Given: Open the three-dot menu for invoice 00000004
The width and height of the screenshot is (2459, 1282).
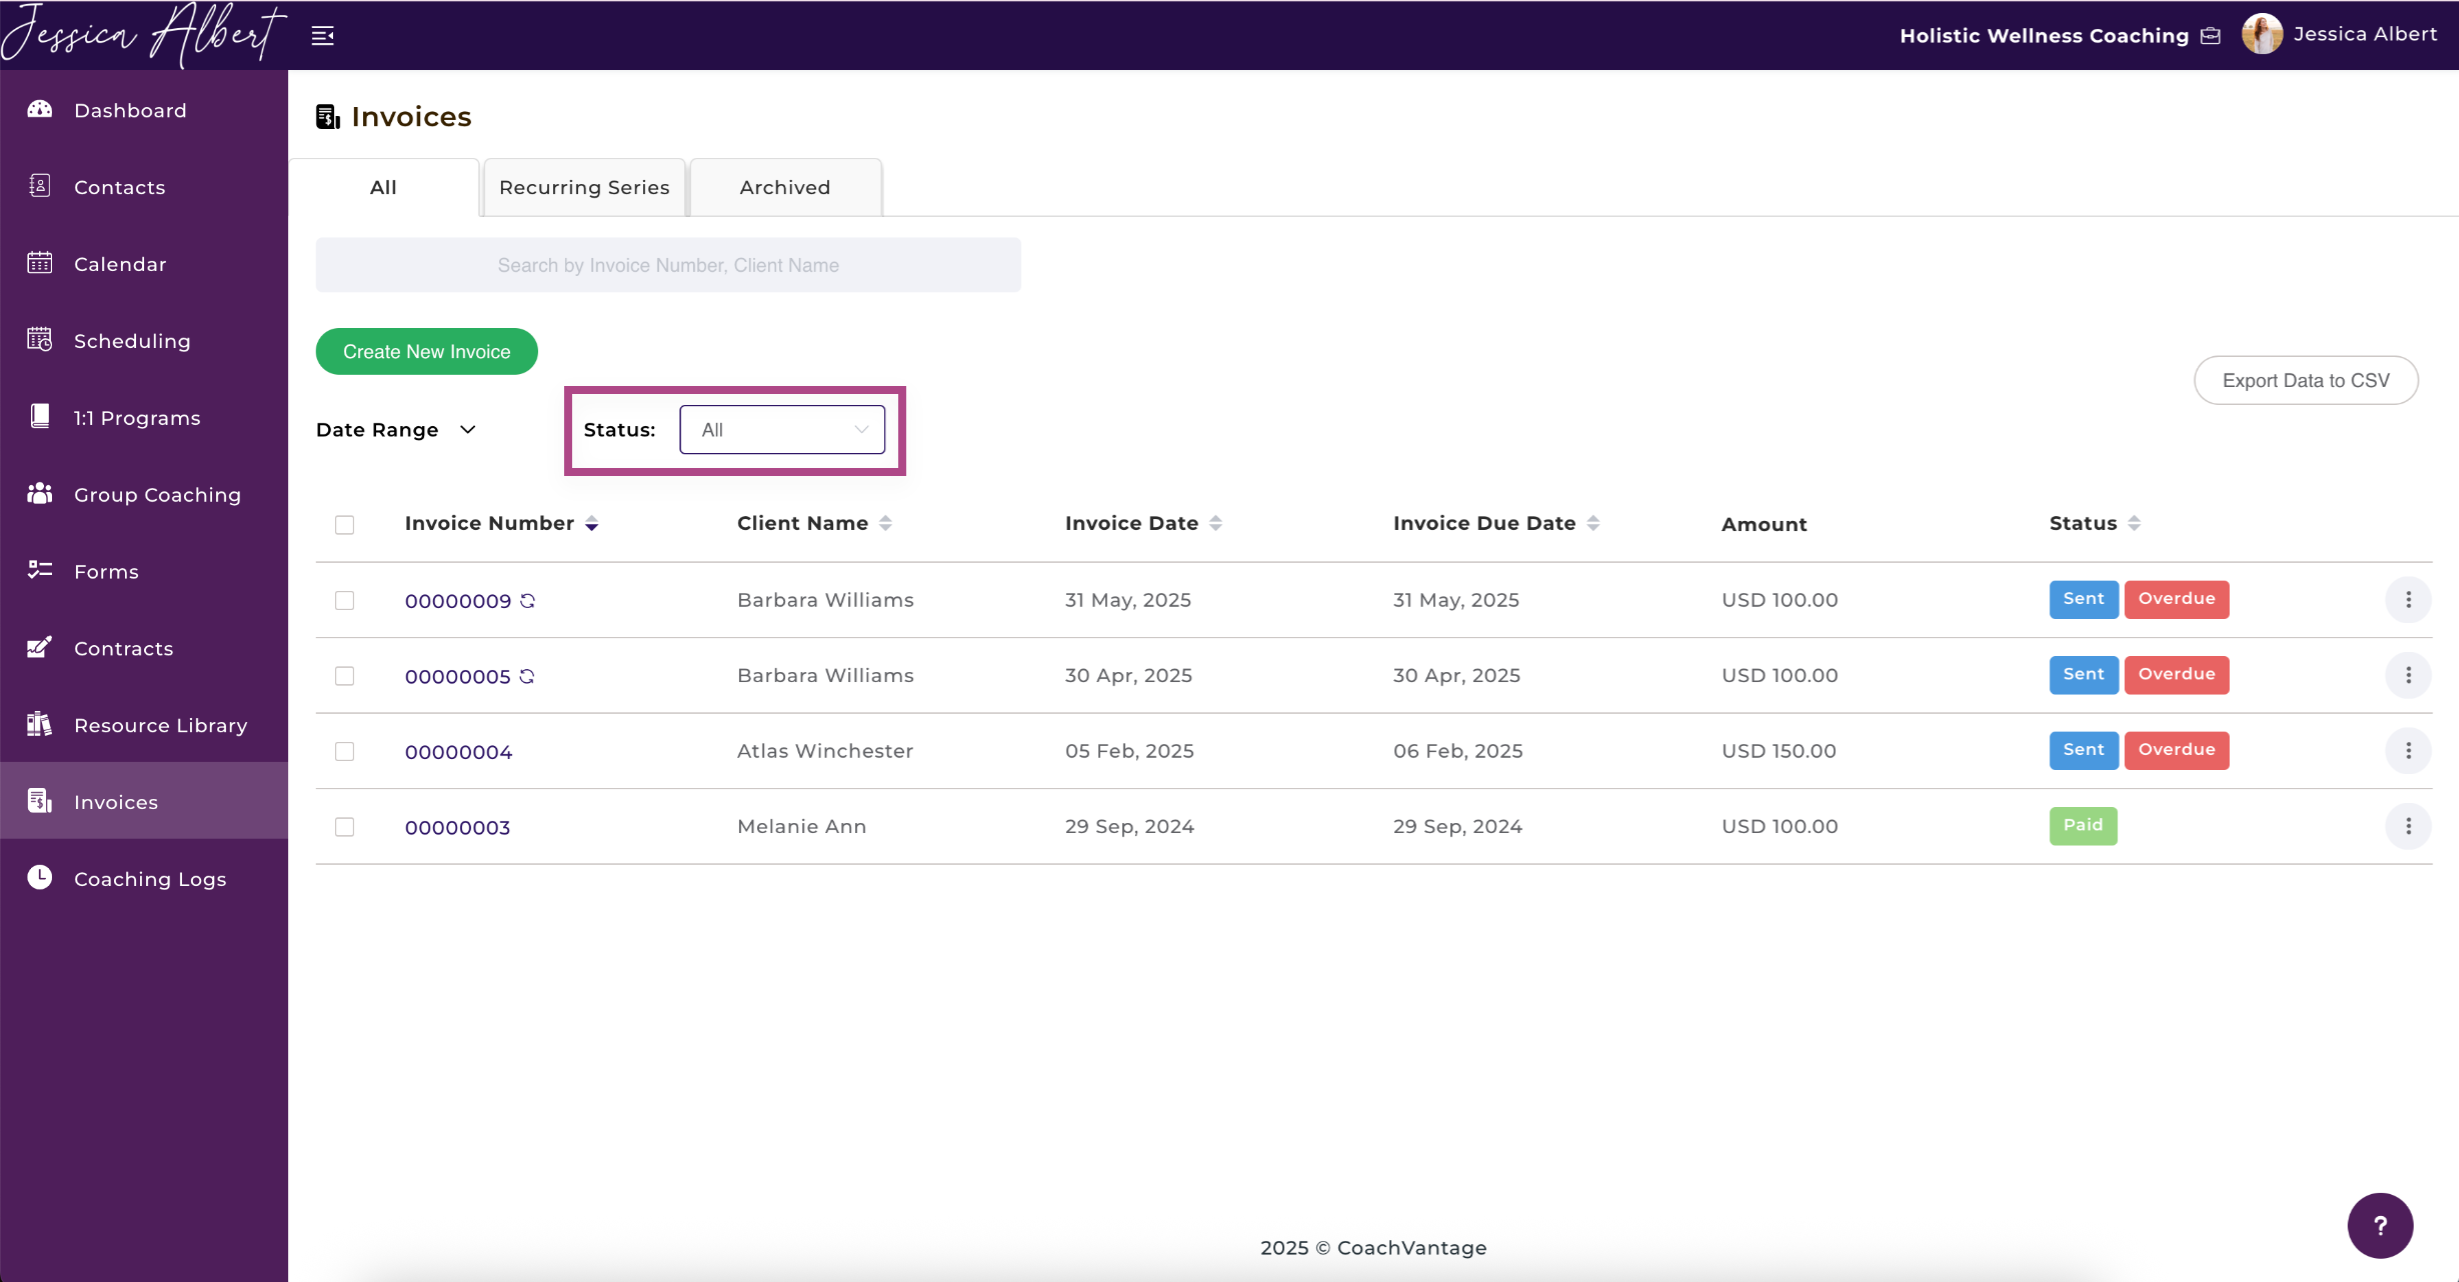Looking at the screenshot, I should 2408,751.
